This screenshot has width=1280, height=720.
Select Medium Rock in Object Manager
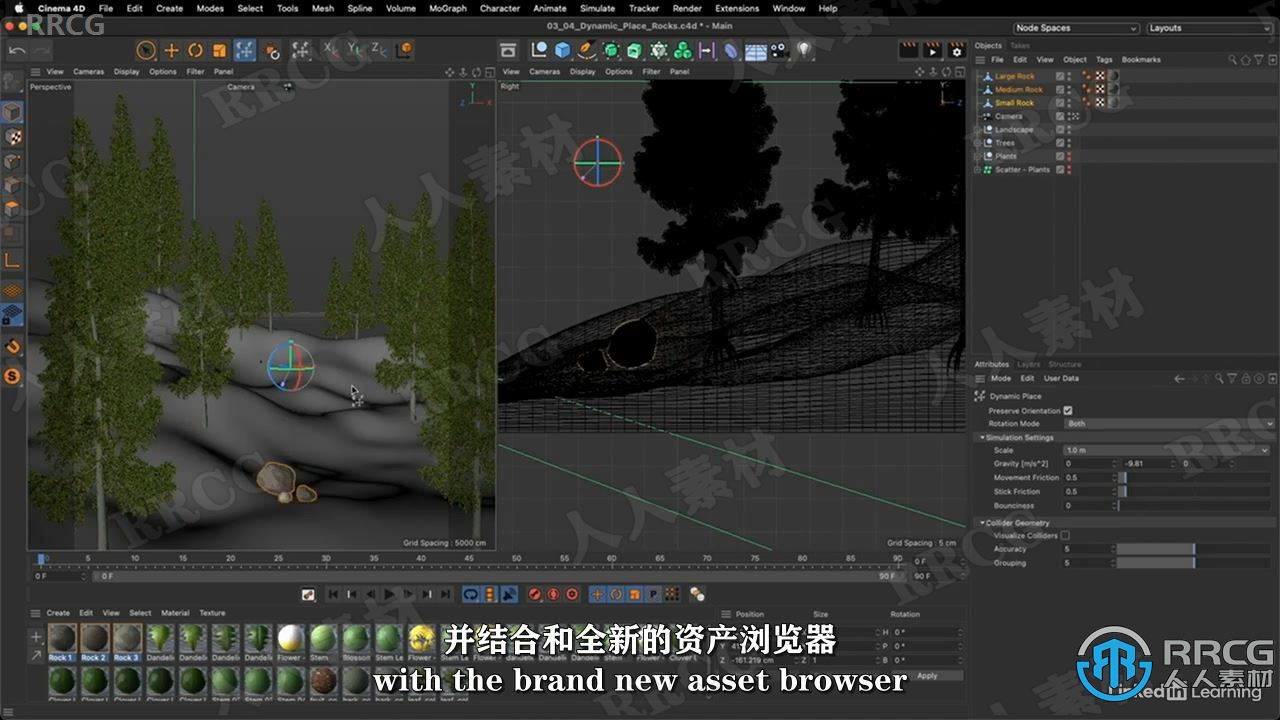coord(1018,89)
